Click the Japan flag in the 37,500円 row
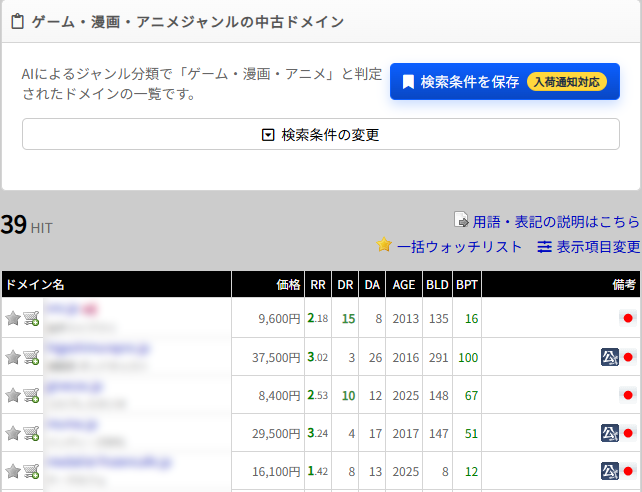Screen dimensions: 642x492 [628, 357]
